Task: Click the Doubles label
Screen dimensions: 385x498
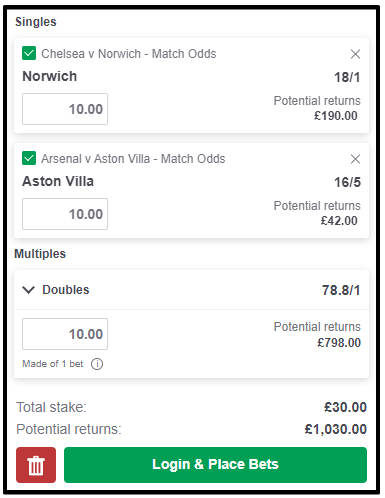Action: (x=66, y=290)
